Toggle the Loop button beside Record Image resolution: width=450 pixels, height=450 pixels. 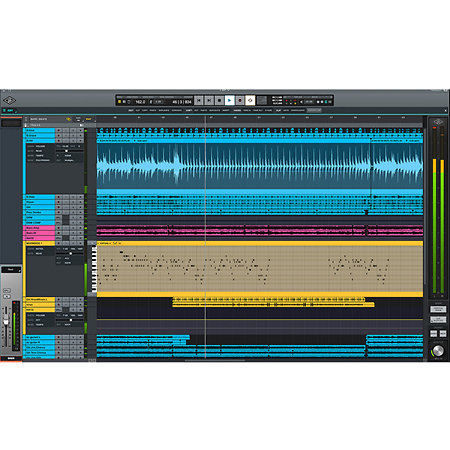point(250,100)
